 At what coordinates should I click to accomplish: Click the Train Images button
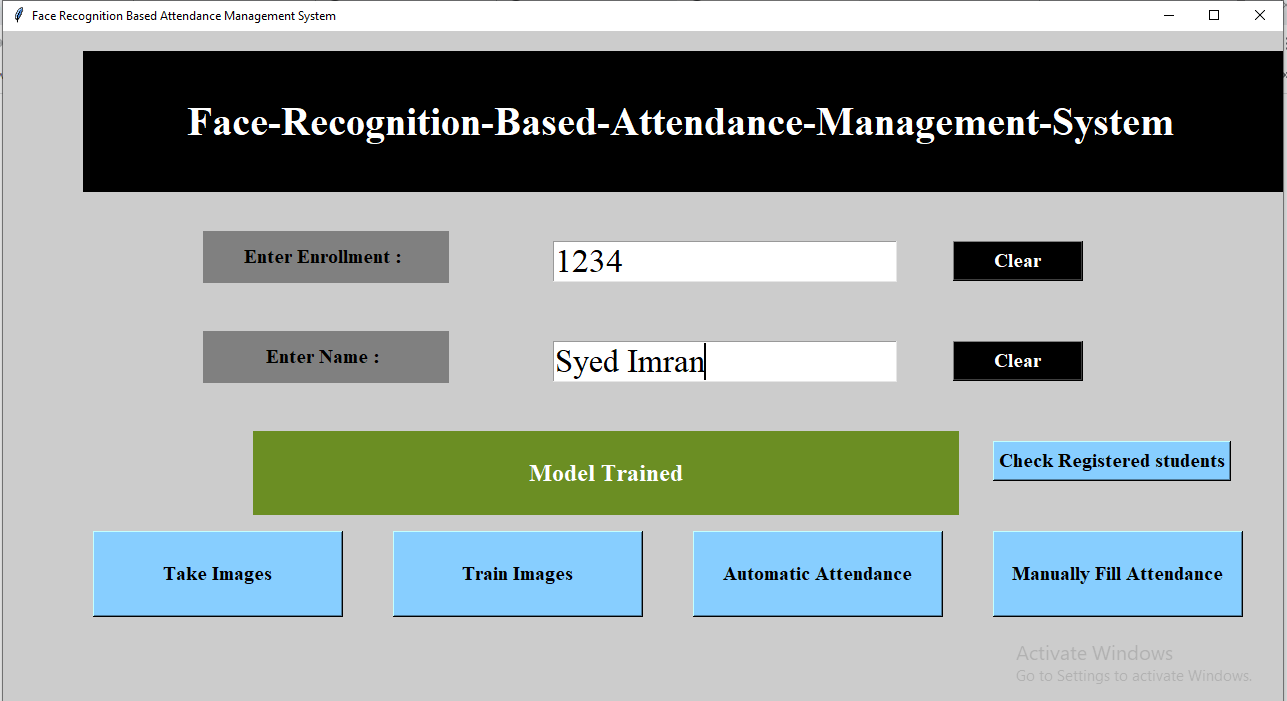coord(517,573)
